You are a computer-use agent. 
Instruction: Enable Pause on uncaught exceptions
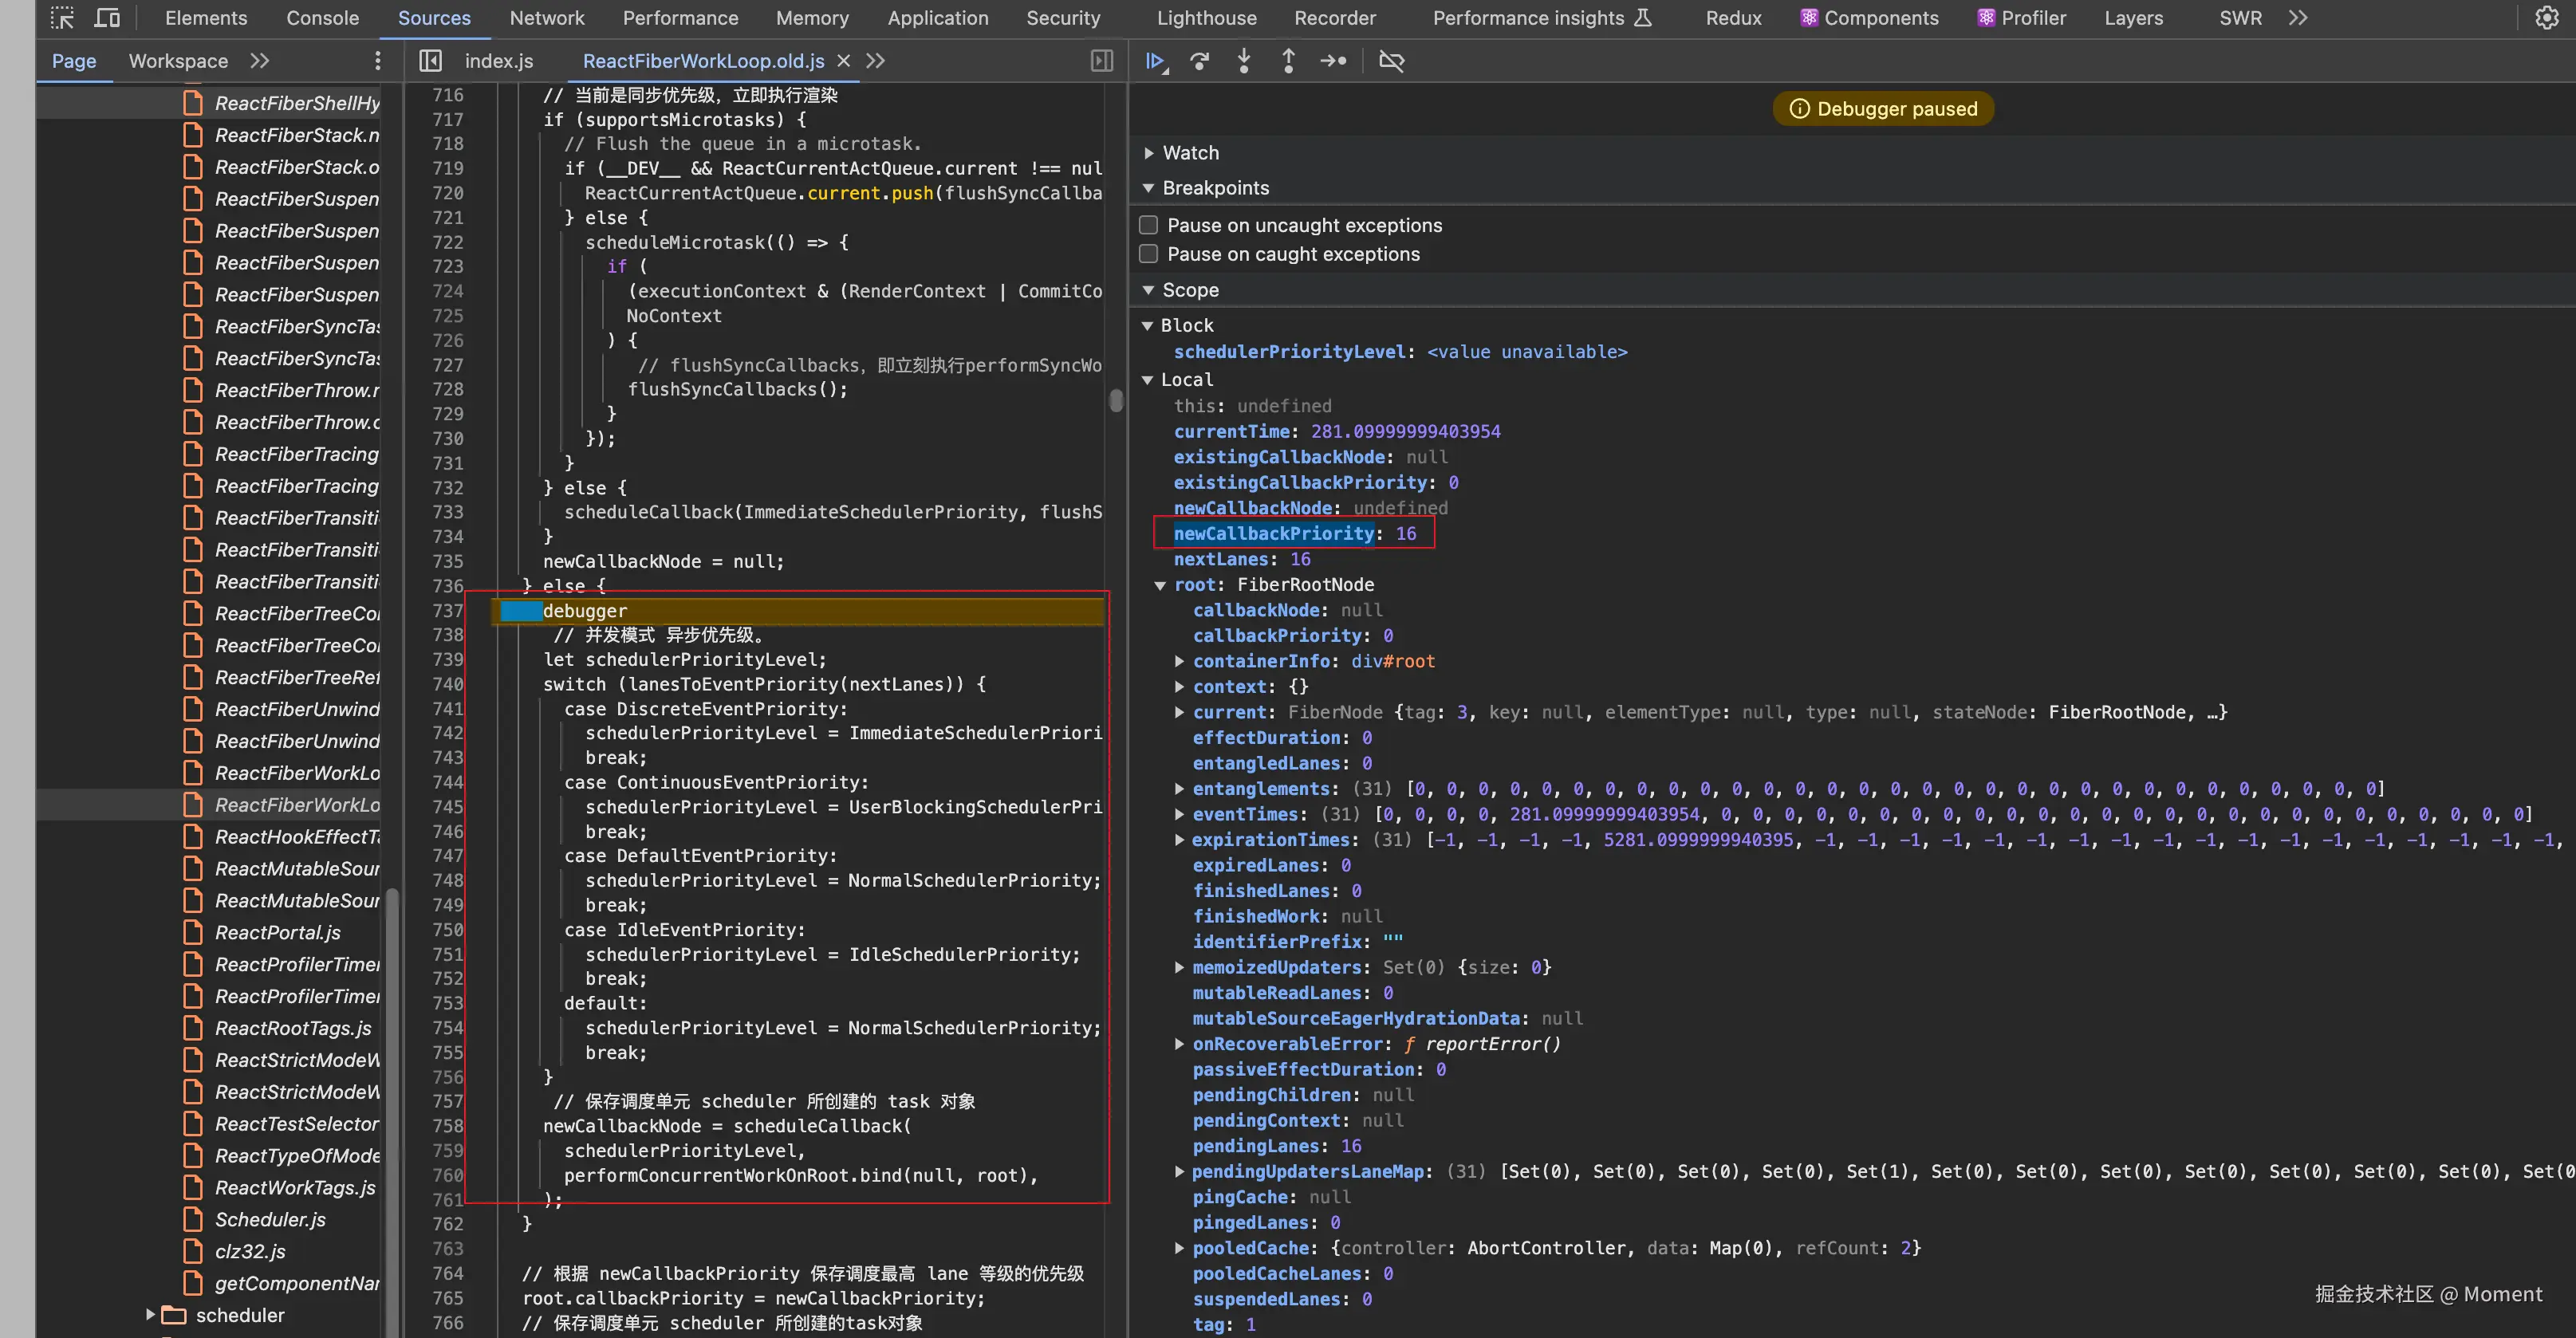(1149, 225)
